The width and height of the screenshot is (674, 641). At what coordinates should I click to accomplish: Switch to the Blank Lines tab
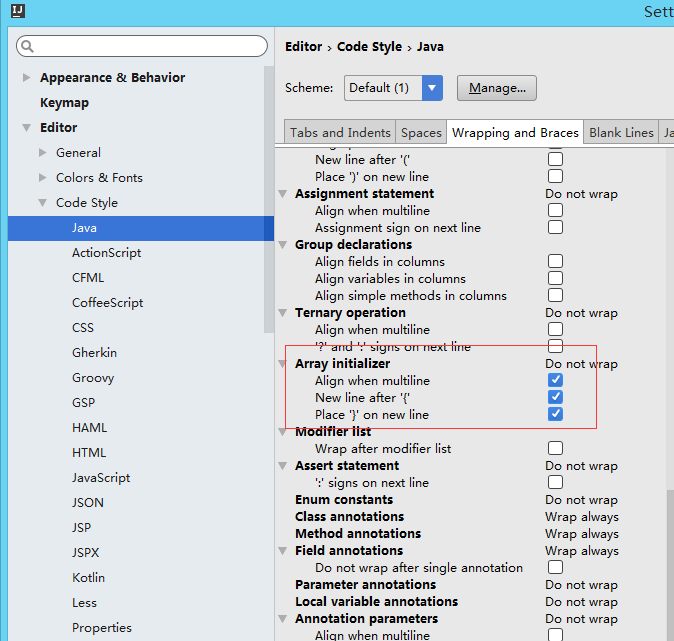pyautogui.click(x=621, y=132)
